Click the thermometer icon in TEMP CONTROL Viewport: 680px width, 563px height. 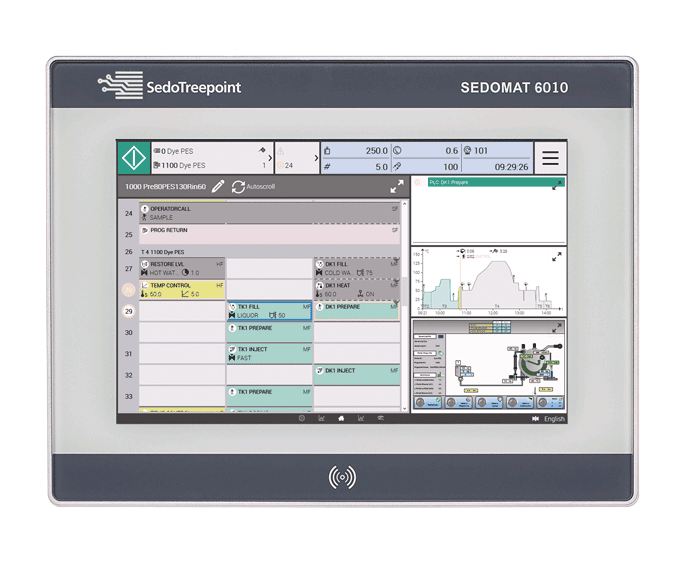[x=144, y=294]
